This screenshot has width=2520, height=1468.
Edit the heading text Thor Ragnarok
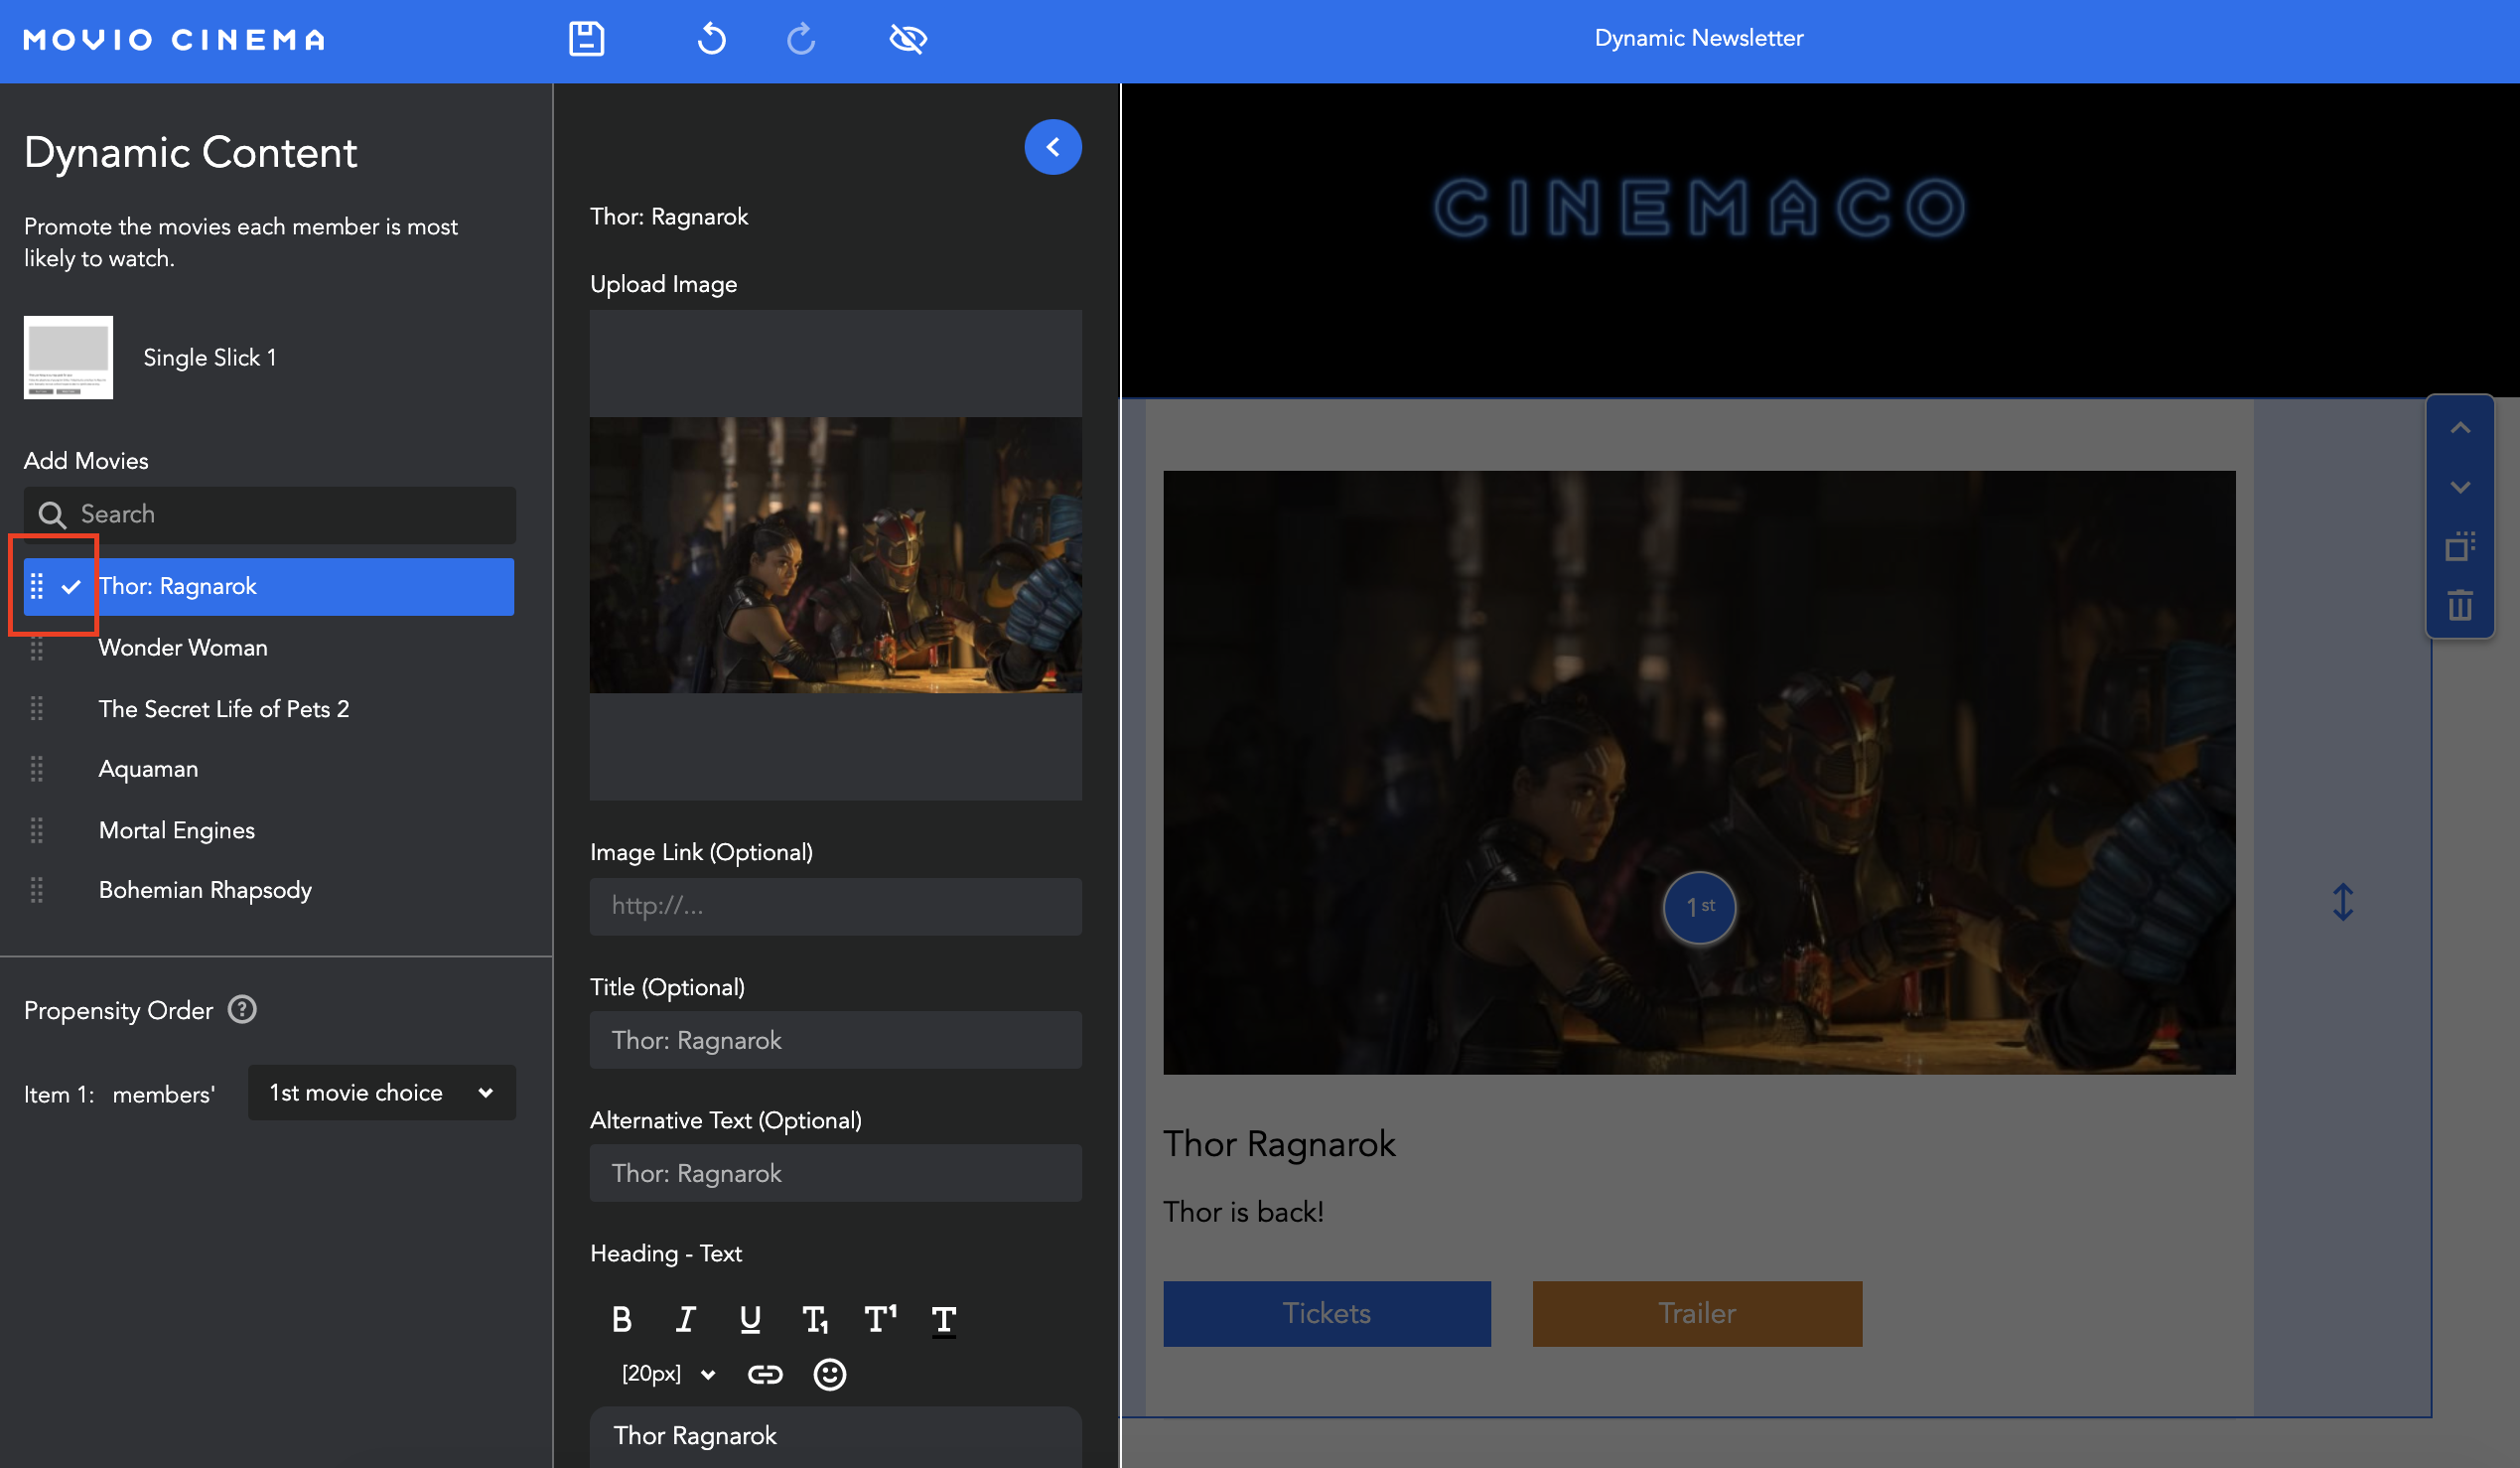click(x=836, y=1437)
